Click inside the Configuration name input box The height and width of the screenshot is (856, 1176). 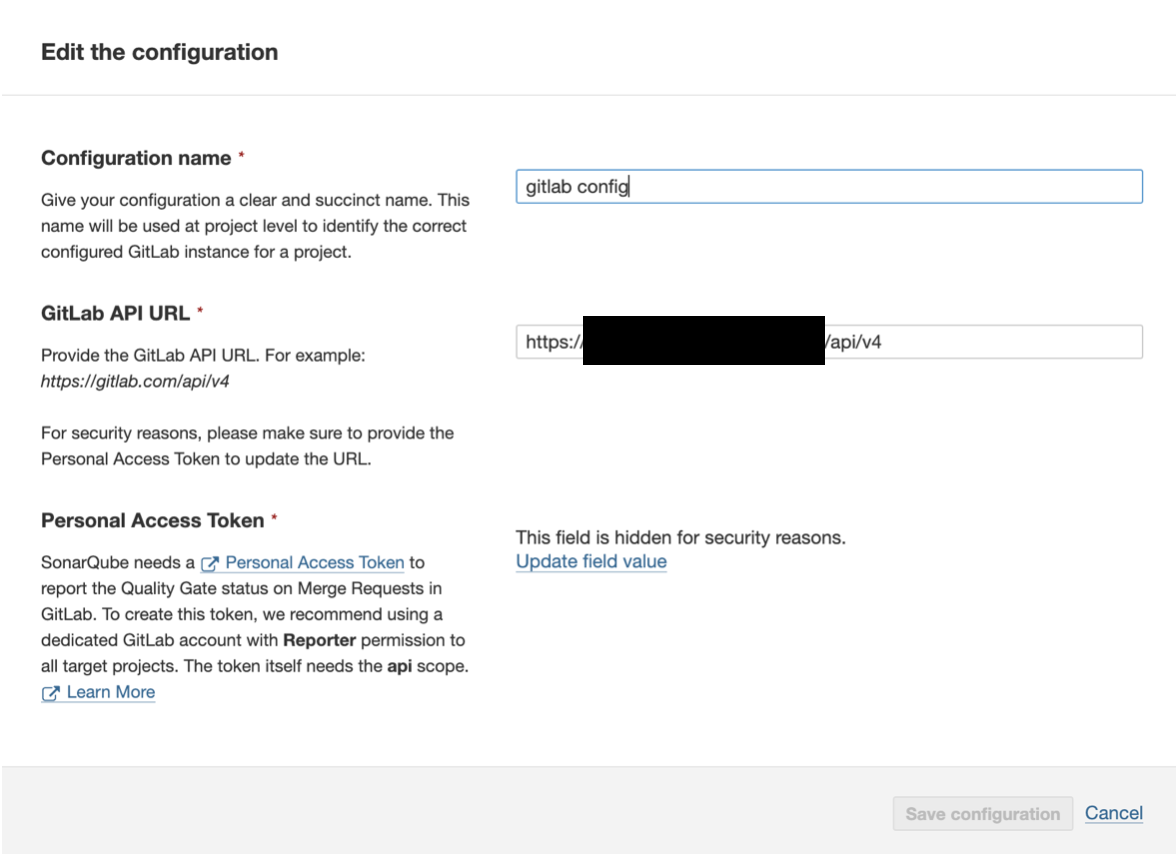(828, 186)
